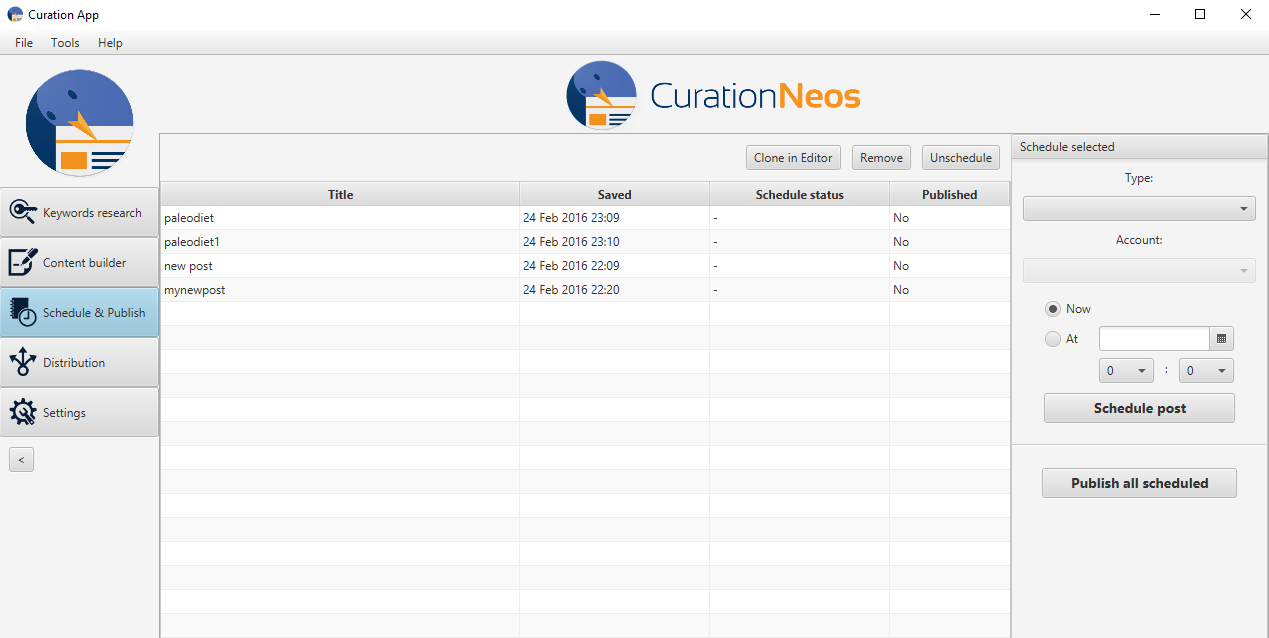Sort by the Published column header
The height and width of the screenshot is (638, 1269).
click(950, 195)
